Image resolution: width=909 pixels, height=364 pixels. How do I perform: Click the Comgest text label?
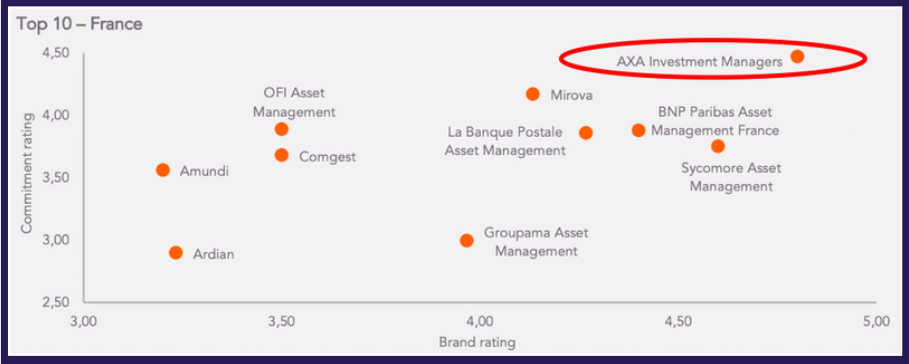(328, 157)
